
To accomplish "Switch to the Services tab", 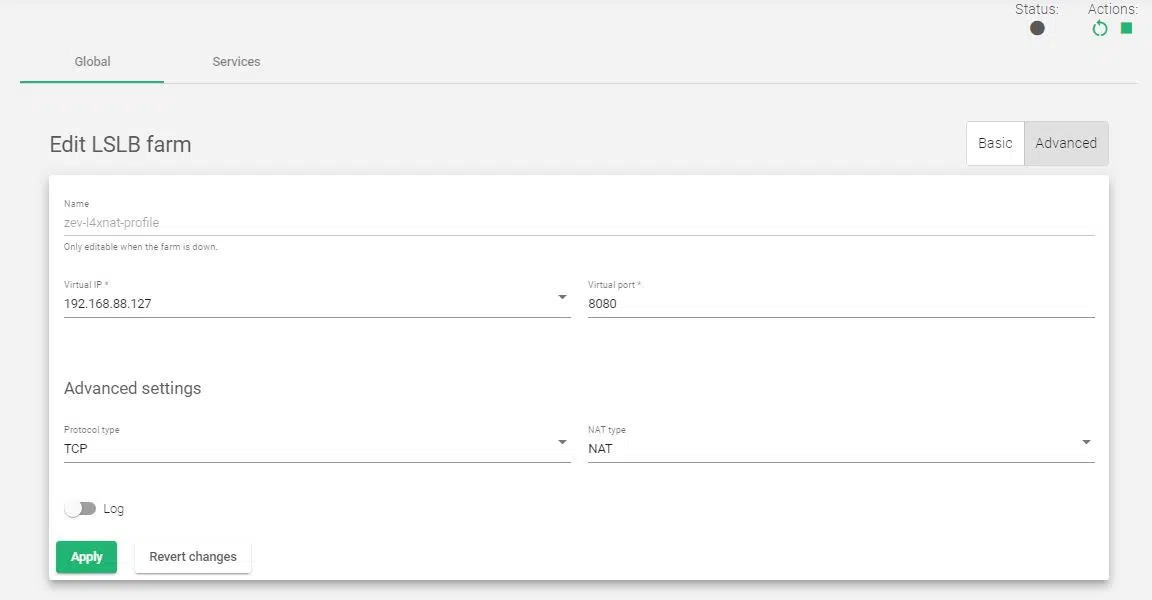I will (x=236, y=62).
